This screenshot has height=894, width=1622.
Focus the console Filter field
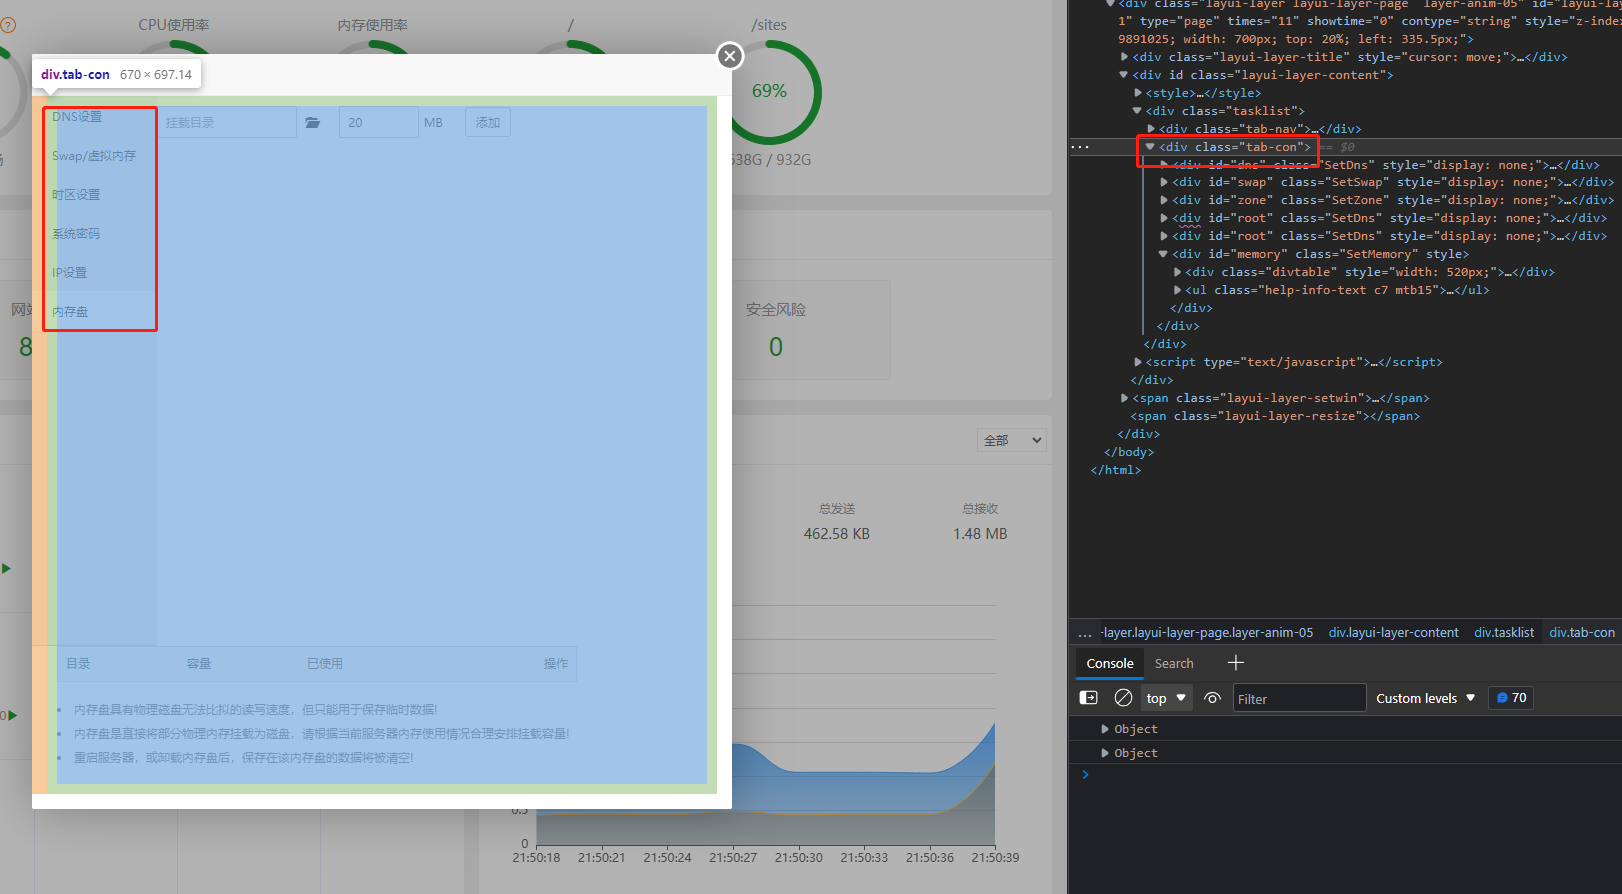pos(1298,698)
